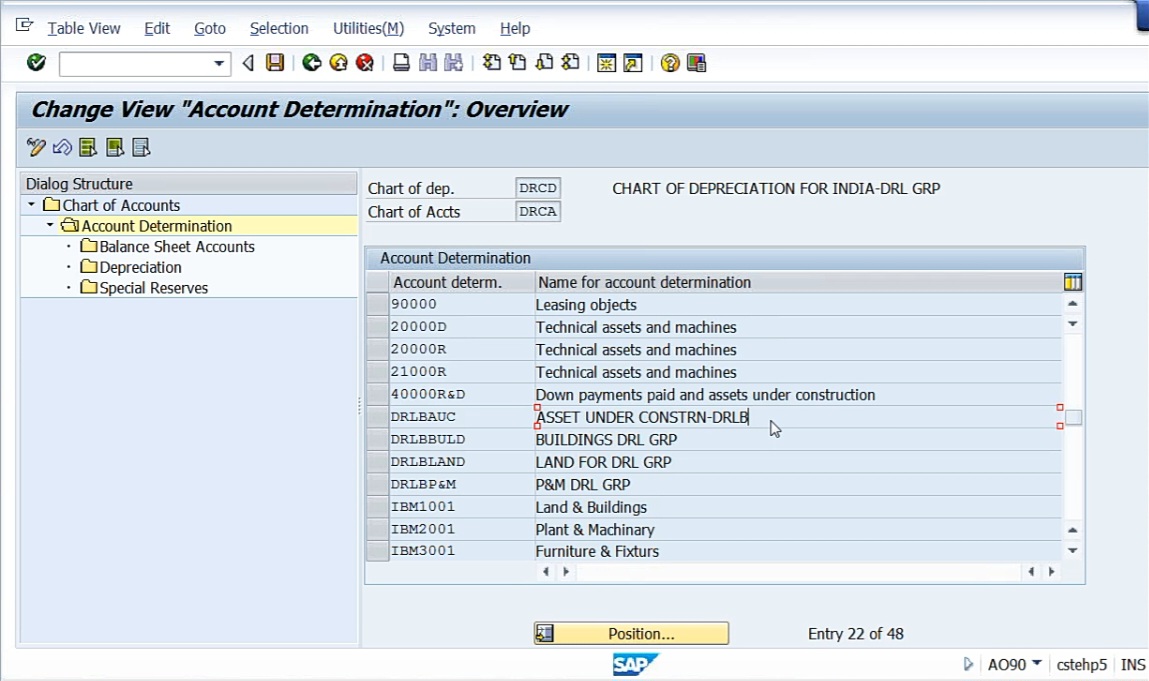Select the row for DRLBBULD

[377, 439]
